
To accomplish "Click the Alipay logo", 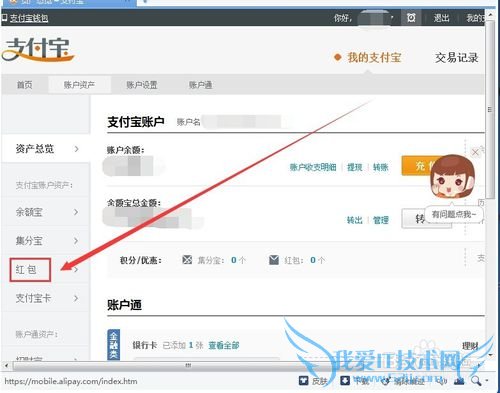I will [x=38, y=50].
